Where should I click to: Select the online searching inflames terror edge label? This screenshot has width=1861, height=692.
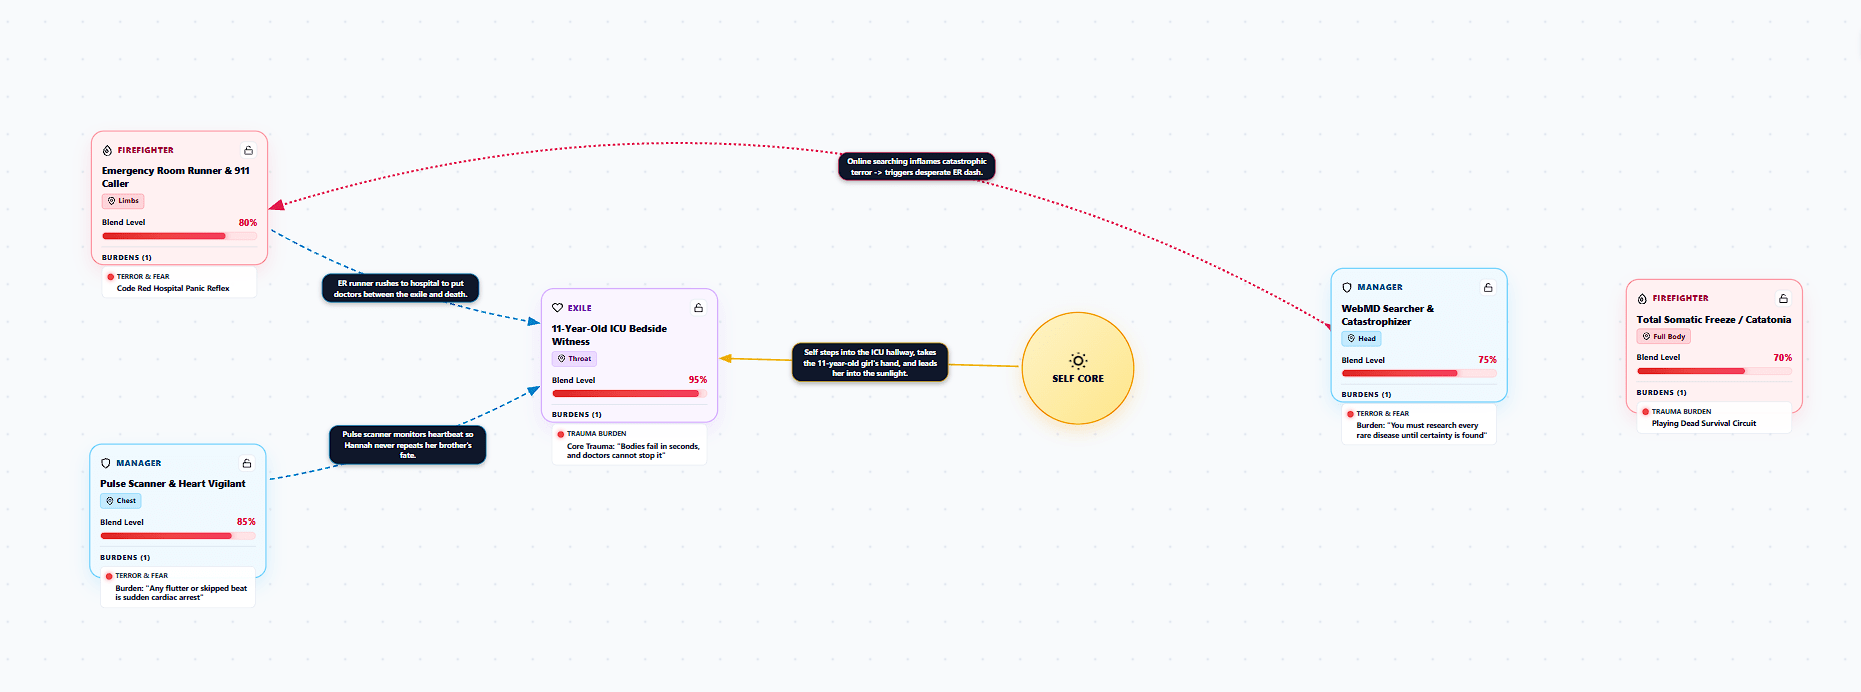[917, 167]
